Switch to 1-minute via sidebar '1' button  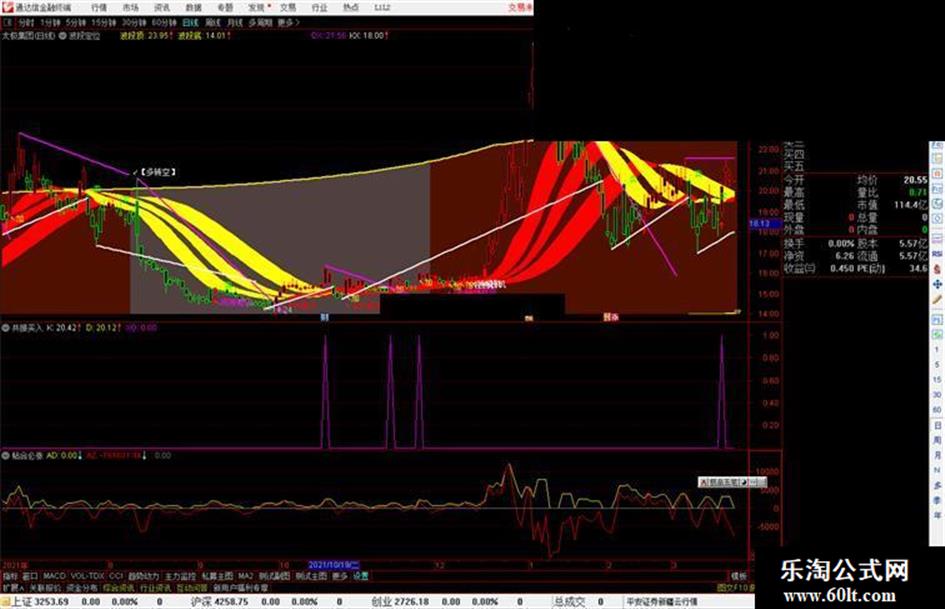click(x=937, y=349)
